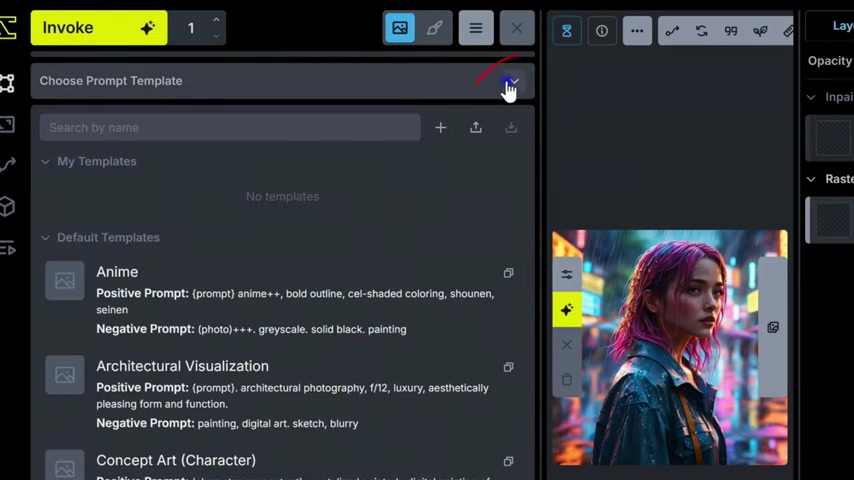Open the Workflows tab in left sidebar
The height and width of the screenshot is (480, 854).
8,165
